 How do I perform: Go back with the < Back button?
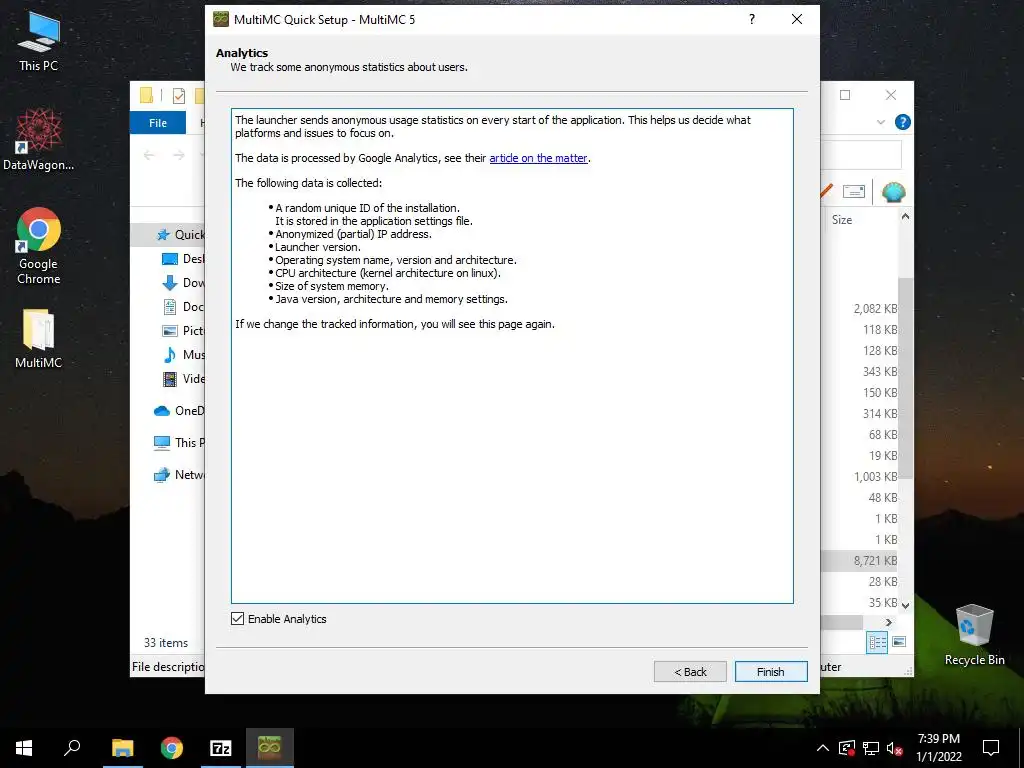pyautogui.click(x=690, y=671)
